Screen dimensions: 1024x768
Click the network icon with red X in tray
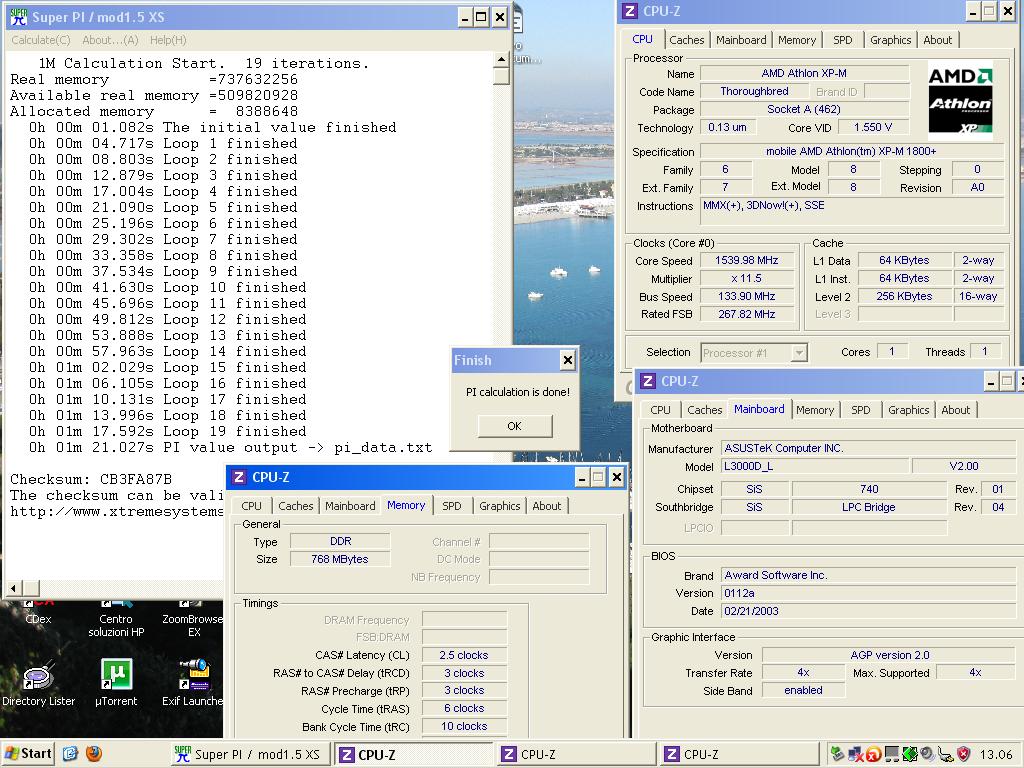pyautogui.click(x=855, y=754)
